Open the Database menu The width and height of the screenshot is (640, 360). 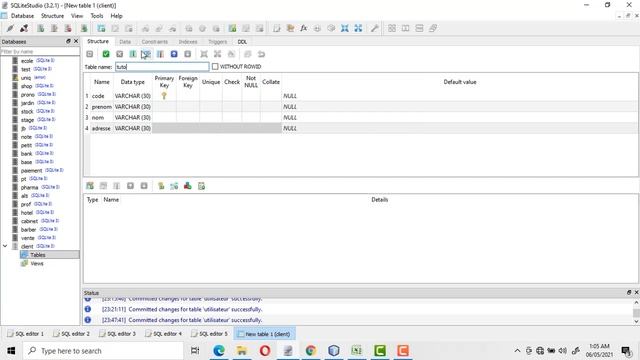[x=22, y=16]
